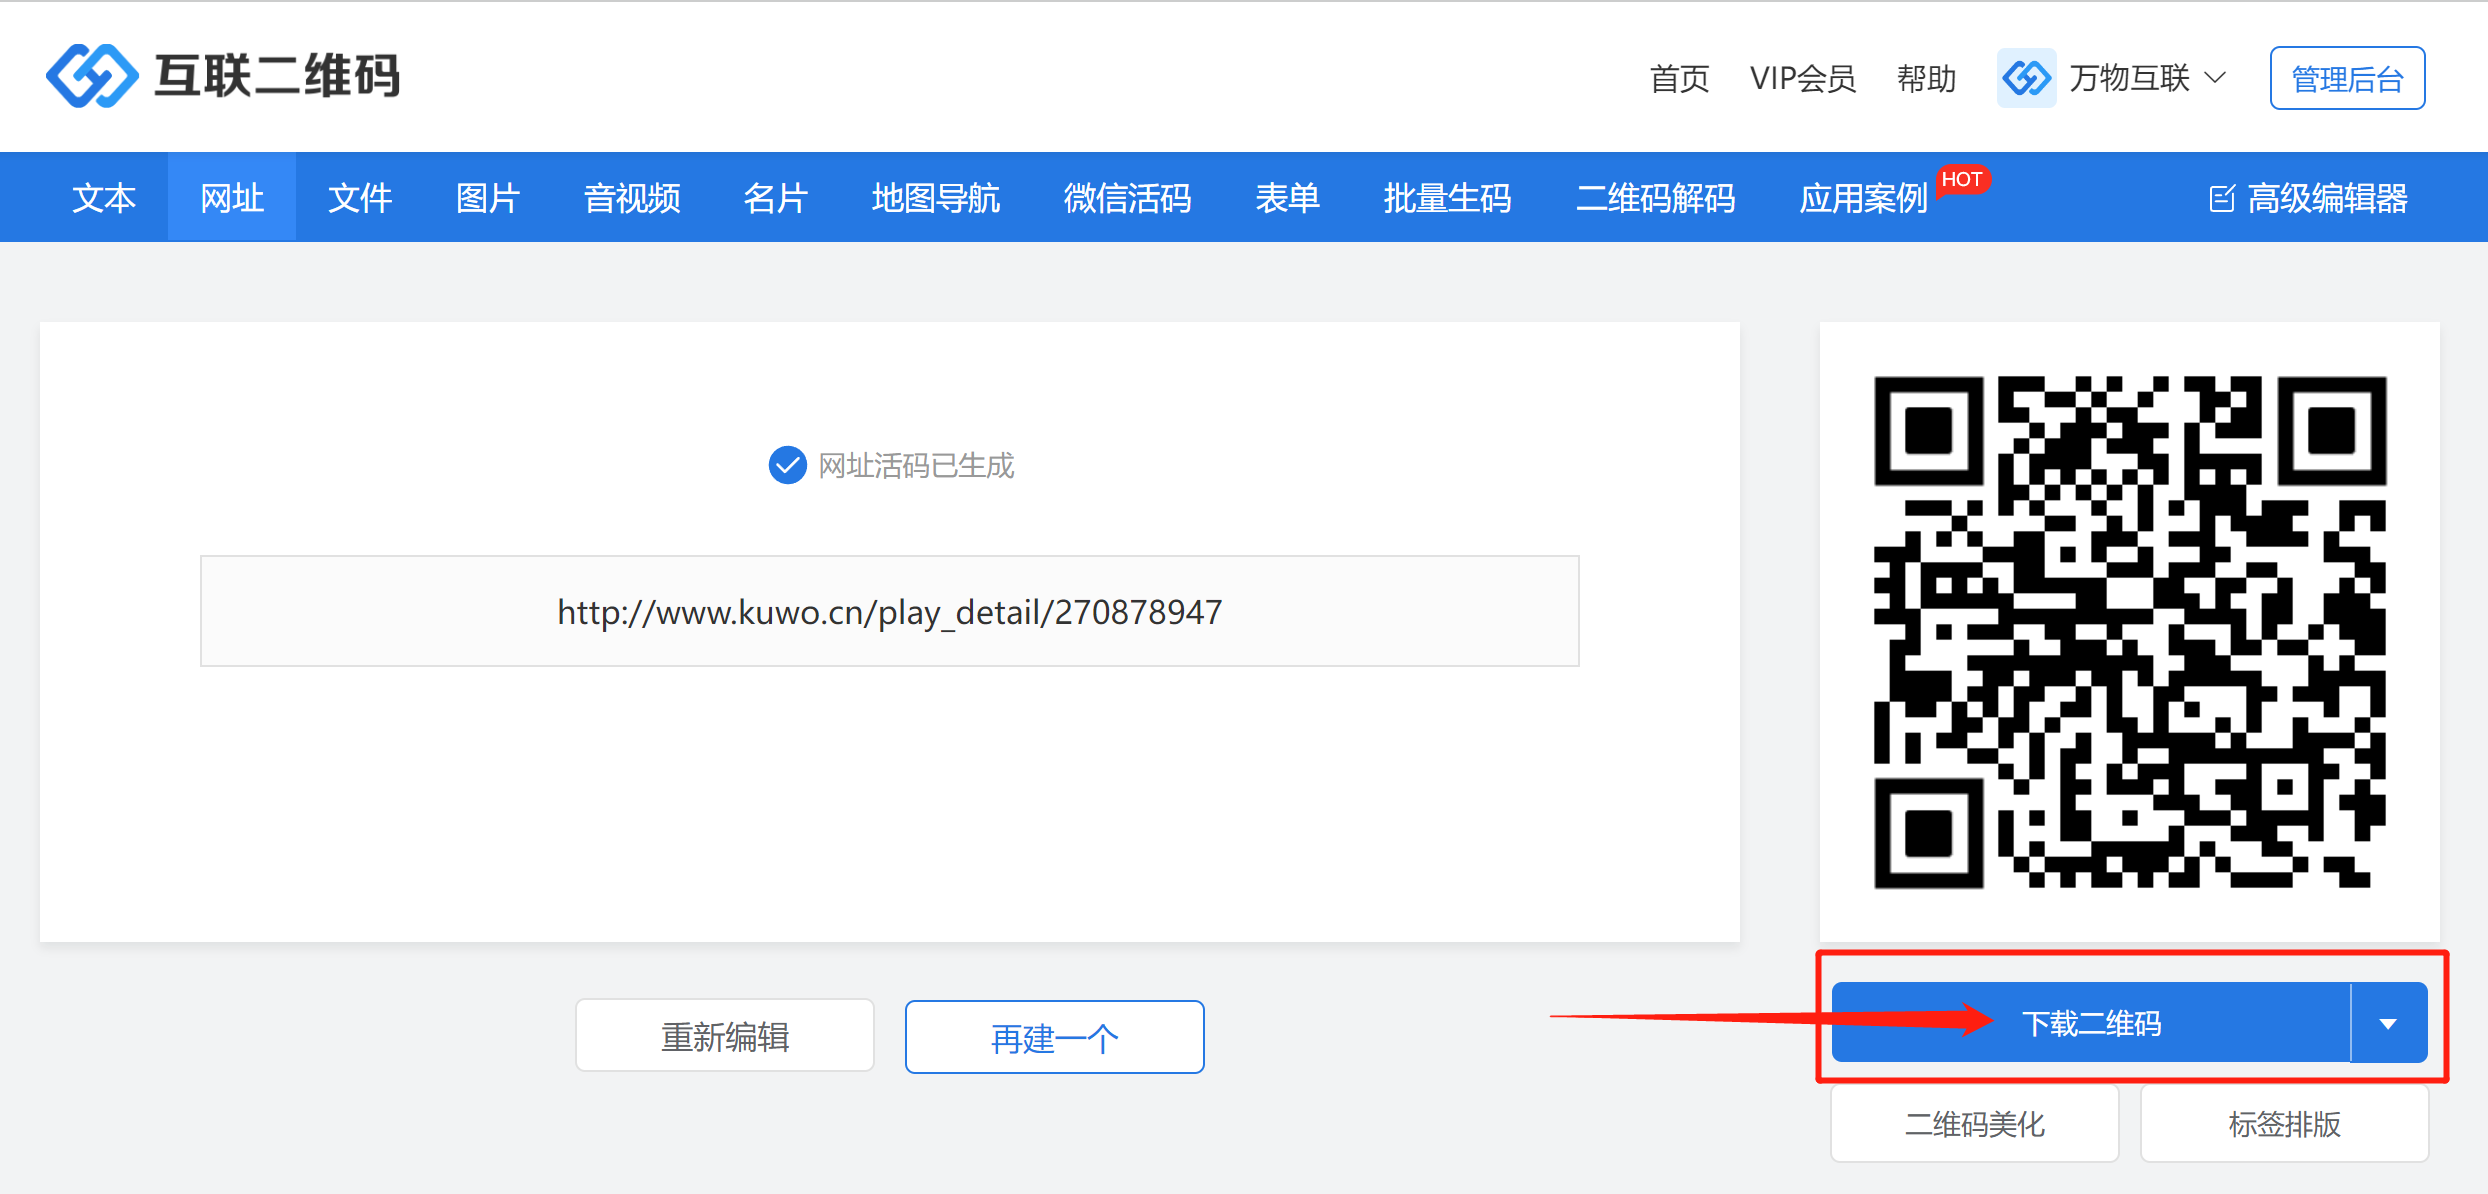Viewport: 2488px width, 1194px height.
Task: Click the 网址活码已生成 status text
Action: (x=916, y=465)
